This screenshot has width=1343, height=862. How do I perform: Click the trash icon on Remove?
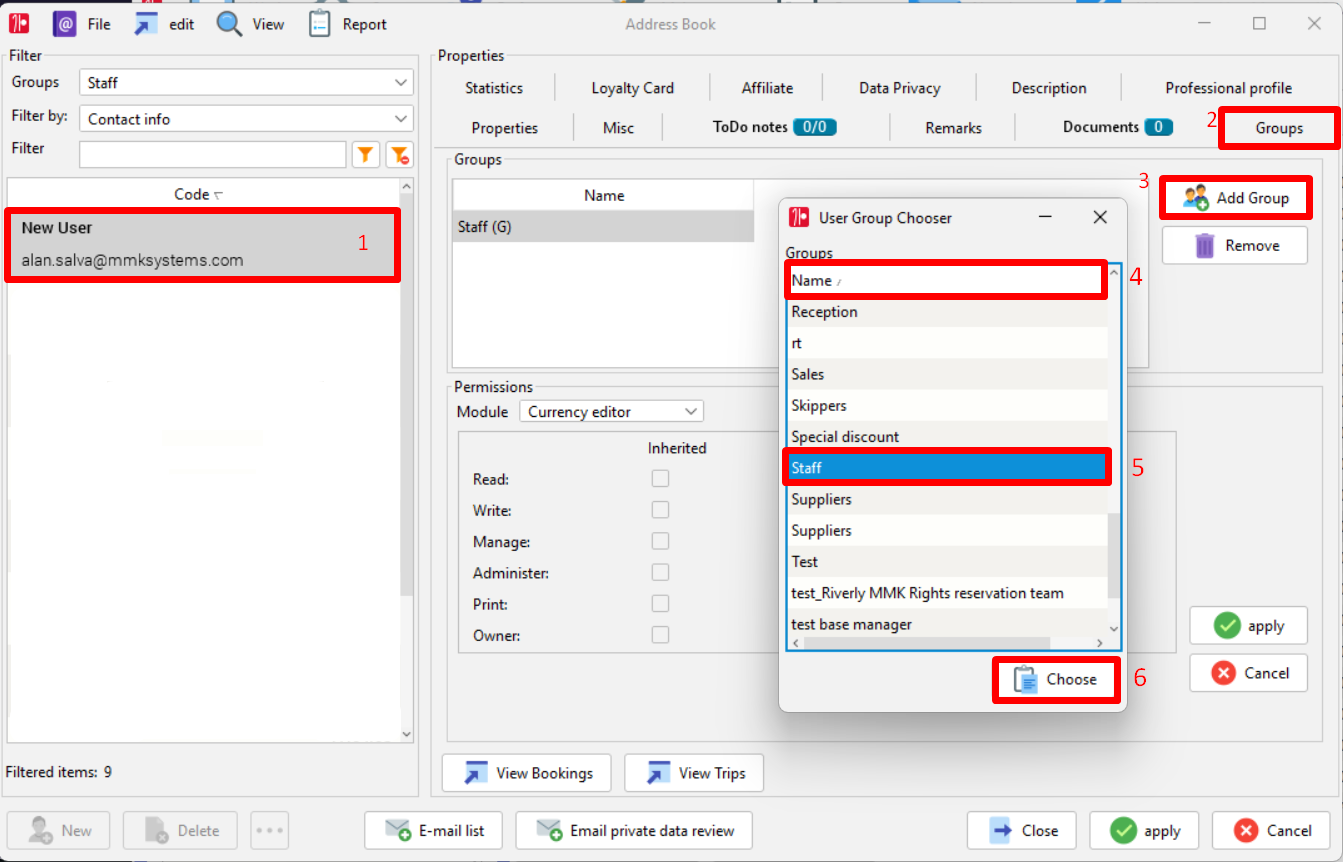1205,245
